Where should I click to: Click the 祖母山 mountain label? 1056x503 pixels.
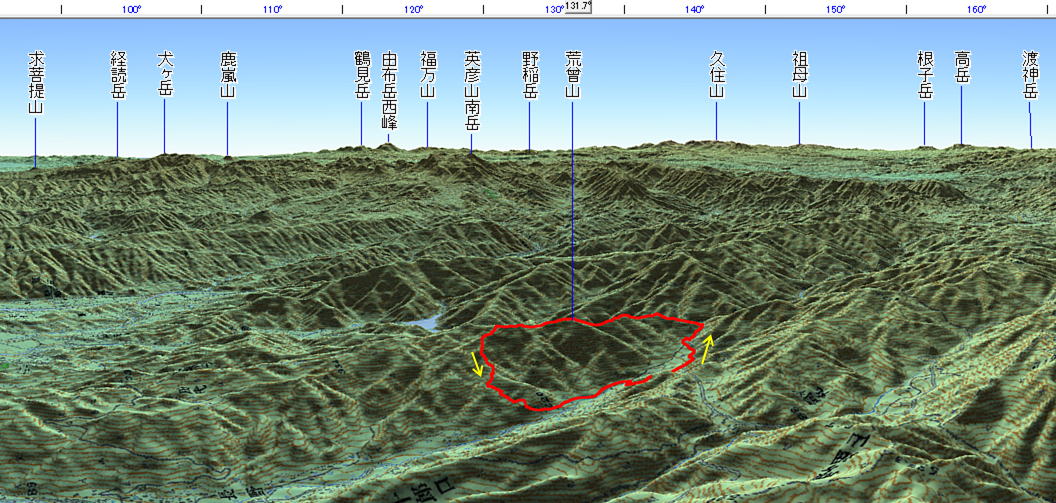799,75
